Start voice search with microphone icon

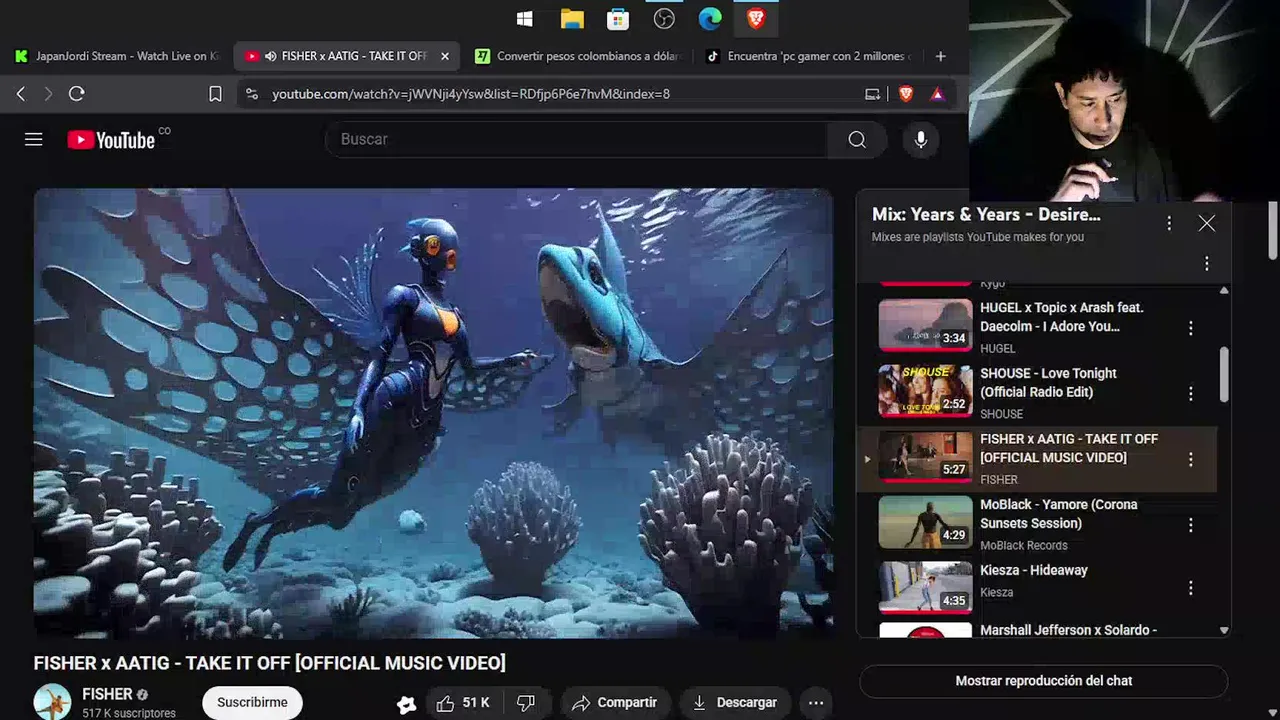click(921, 139)
